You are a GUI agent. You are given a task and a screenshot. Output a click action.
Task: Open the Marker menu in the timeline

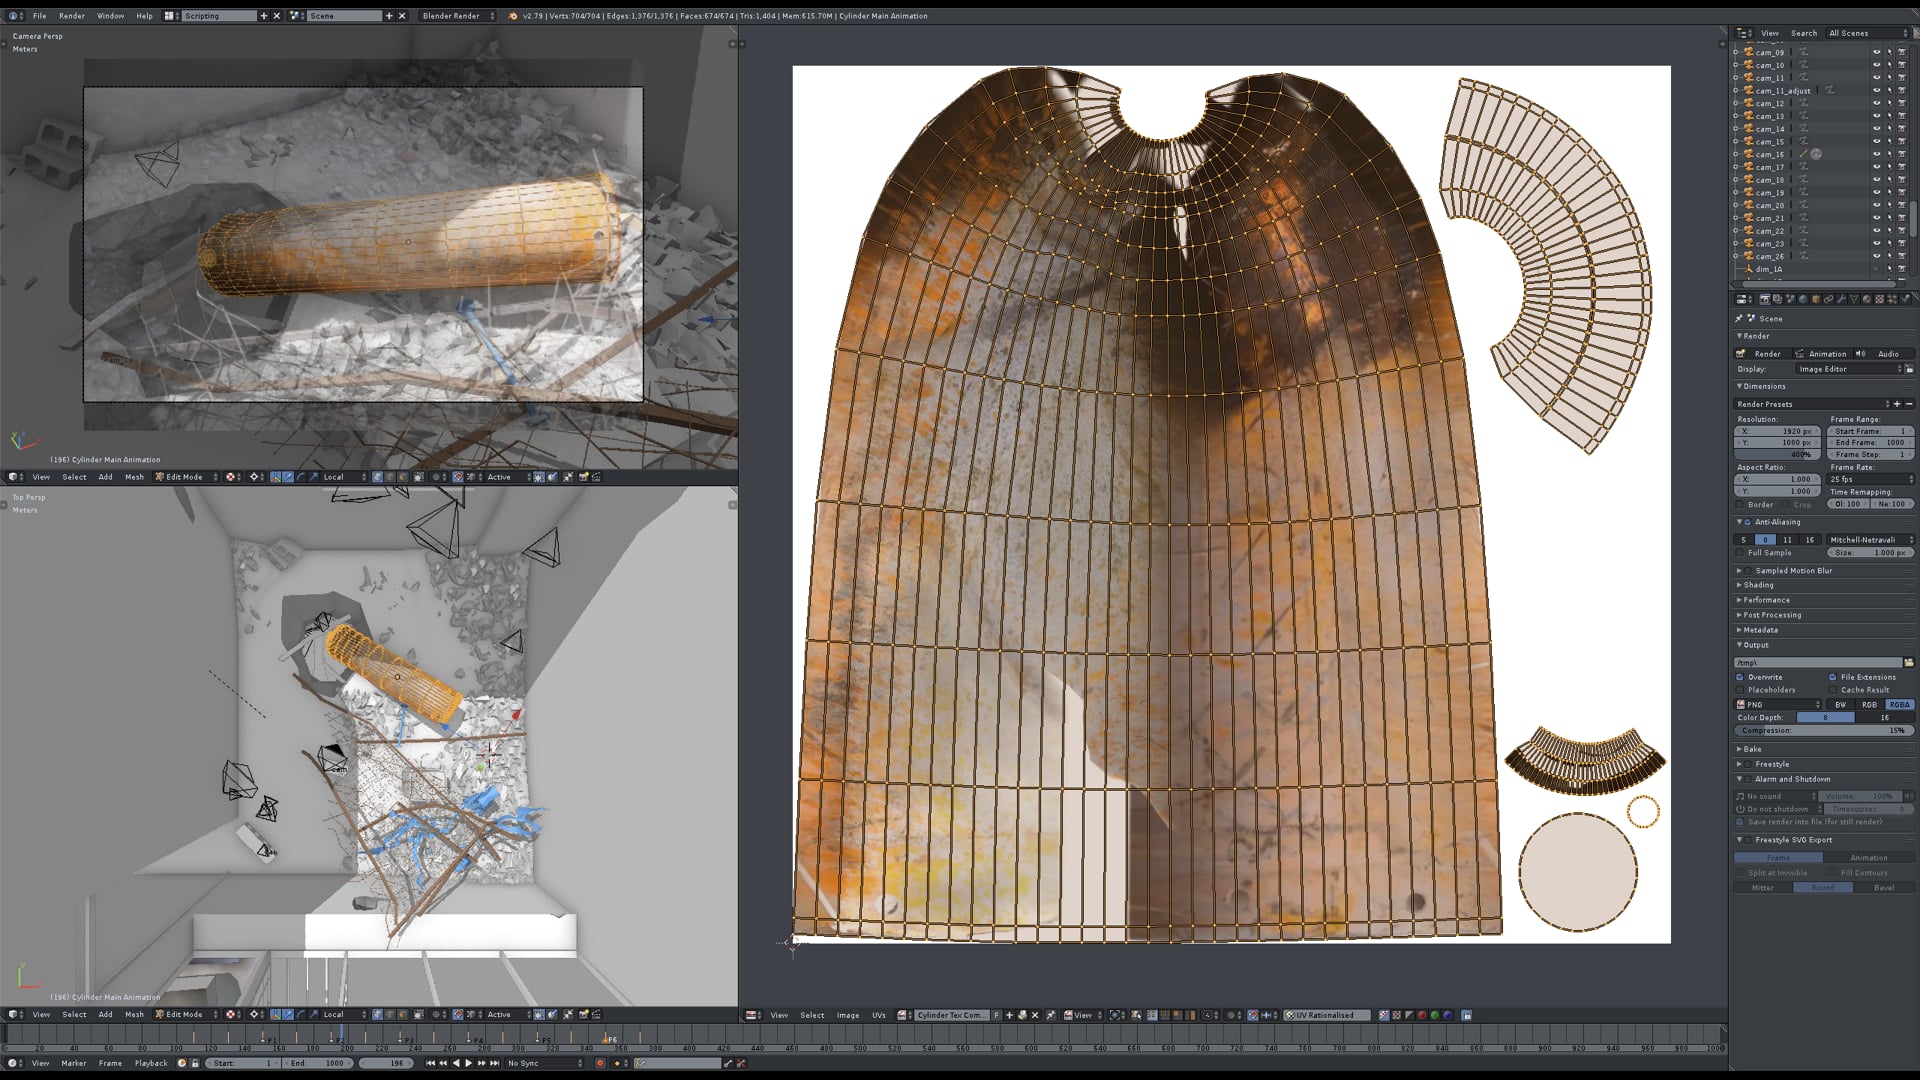(x=74, y=1063)
